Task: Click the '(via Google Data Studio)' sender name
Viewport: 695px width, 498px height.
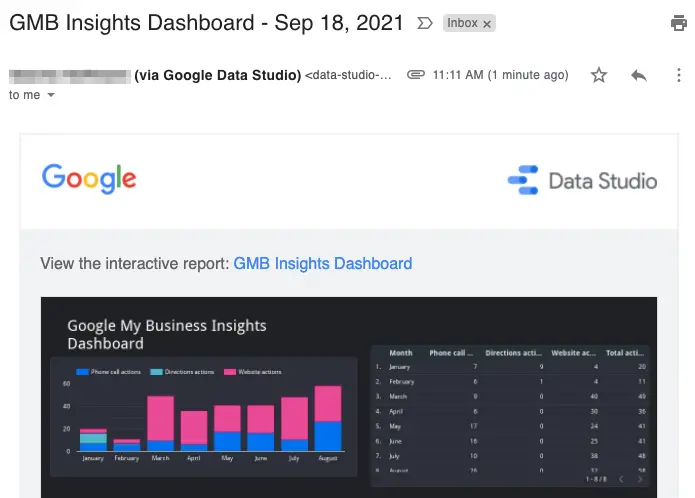Action: (x=218, y=75)
